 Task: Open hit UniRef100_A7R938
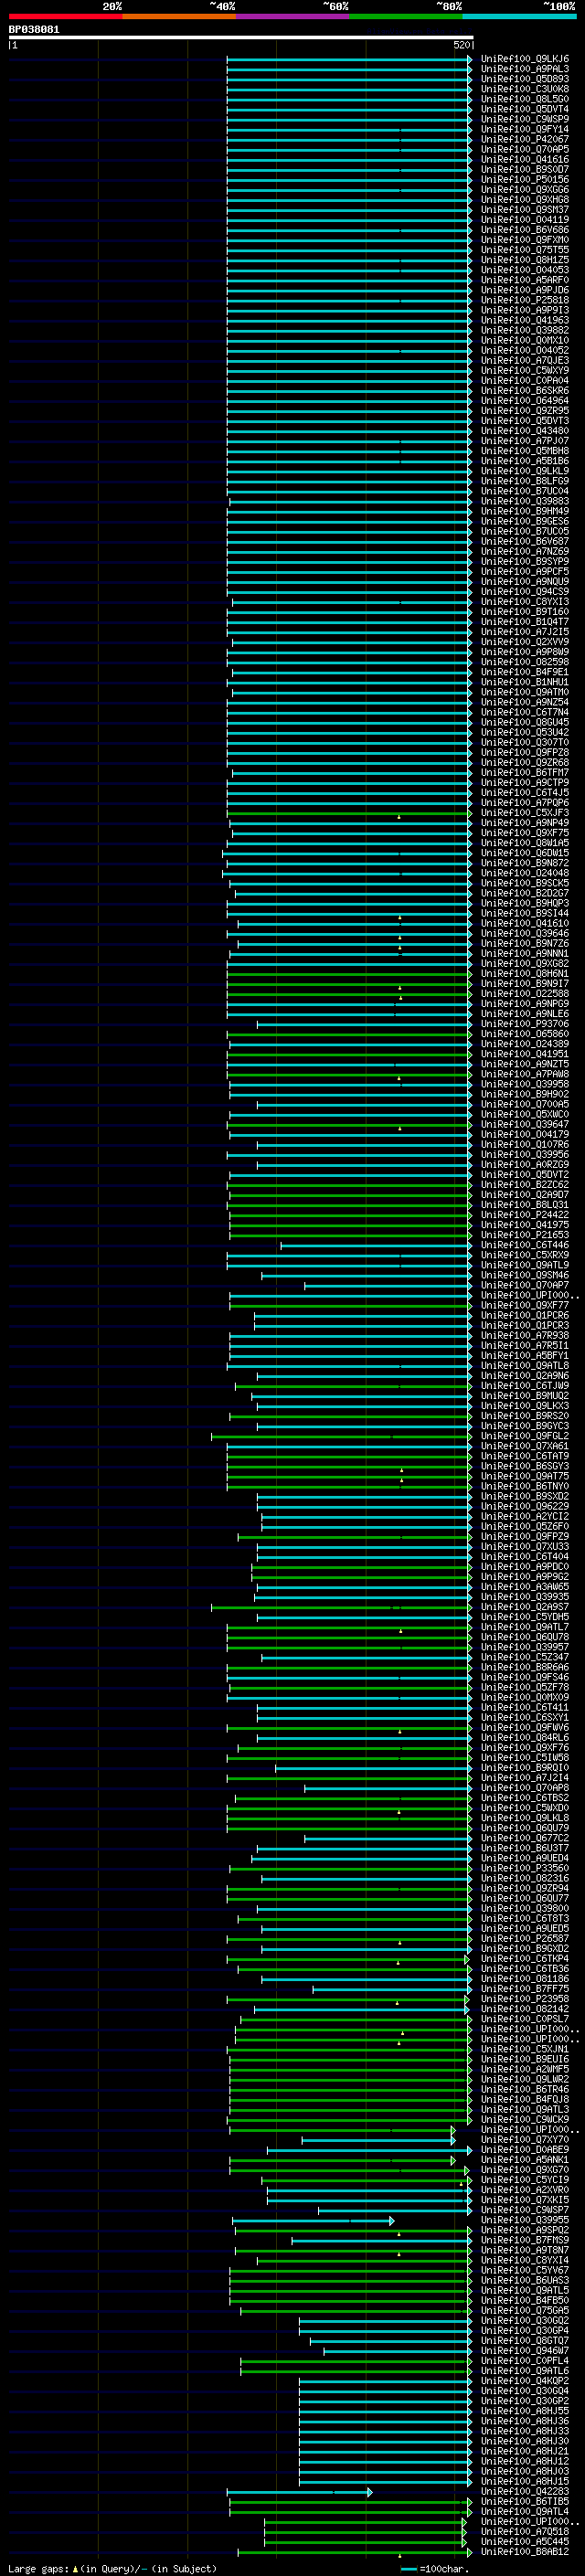coord(525,1335)
